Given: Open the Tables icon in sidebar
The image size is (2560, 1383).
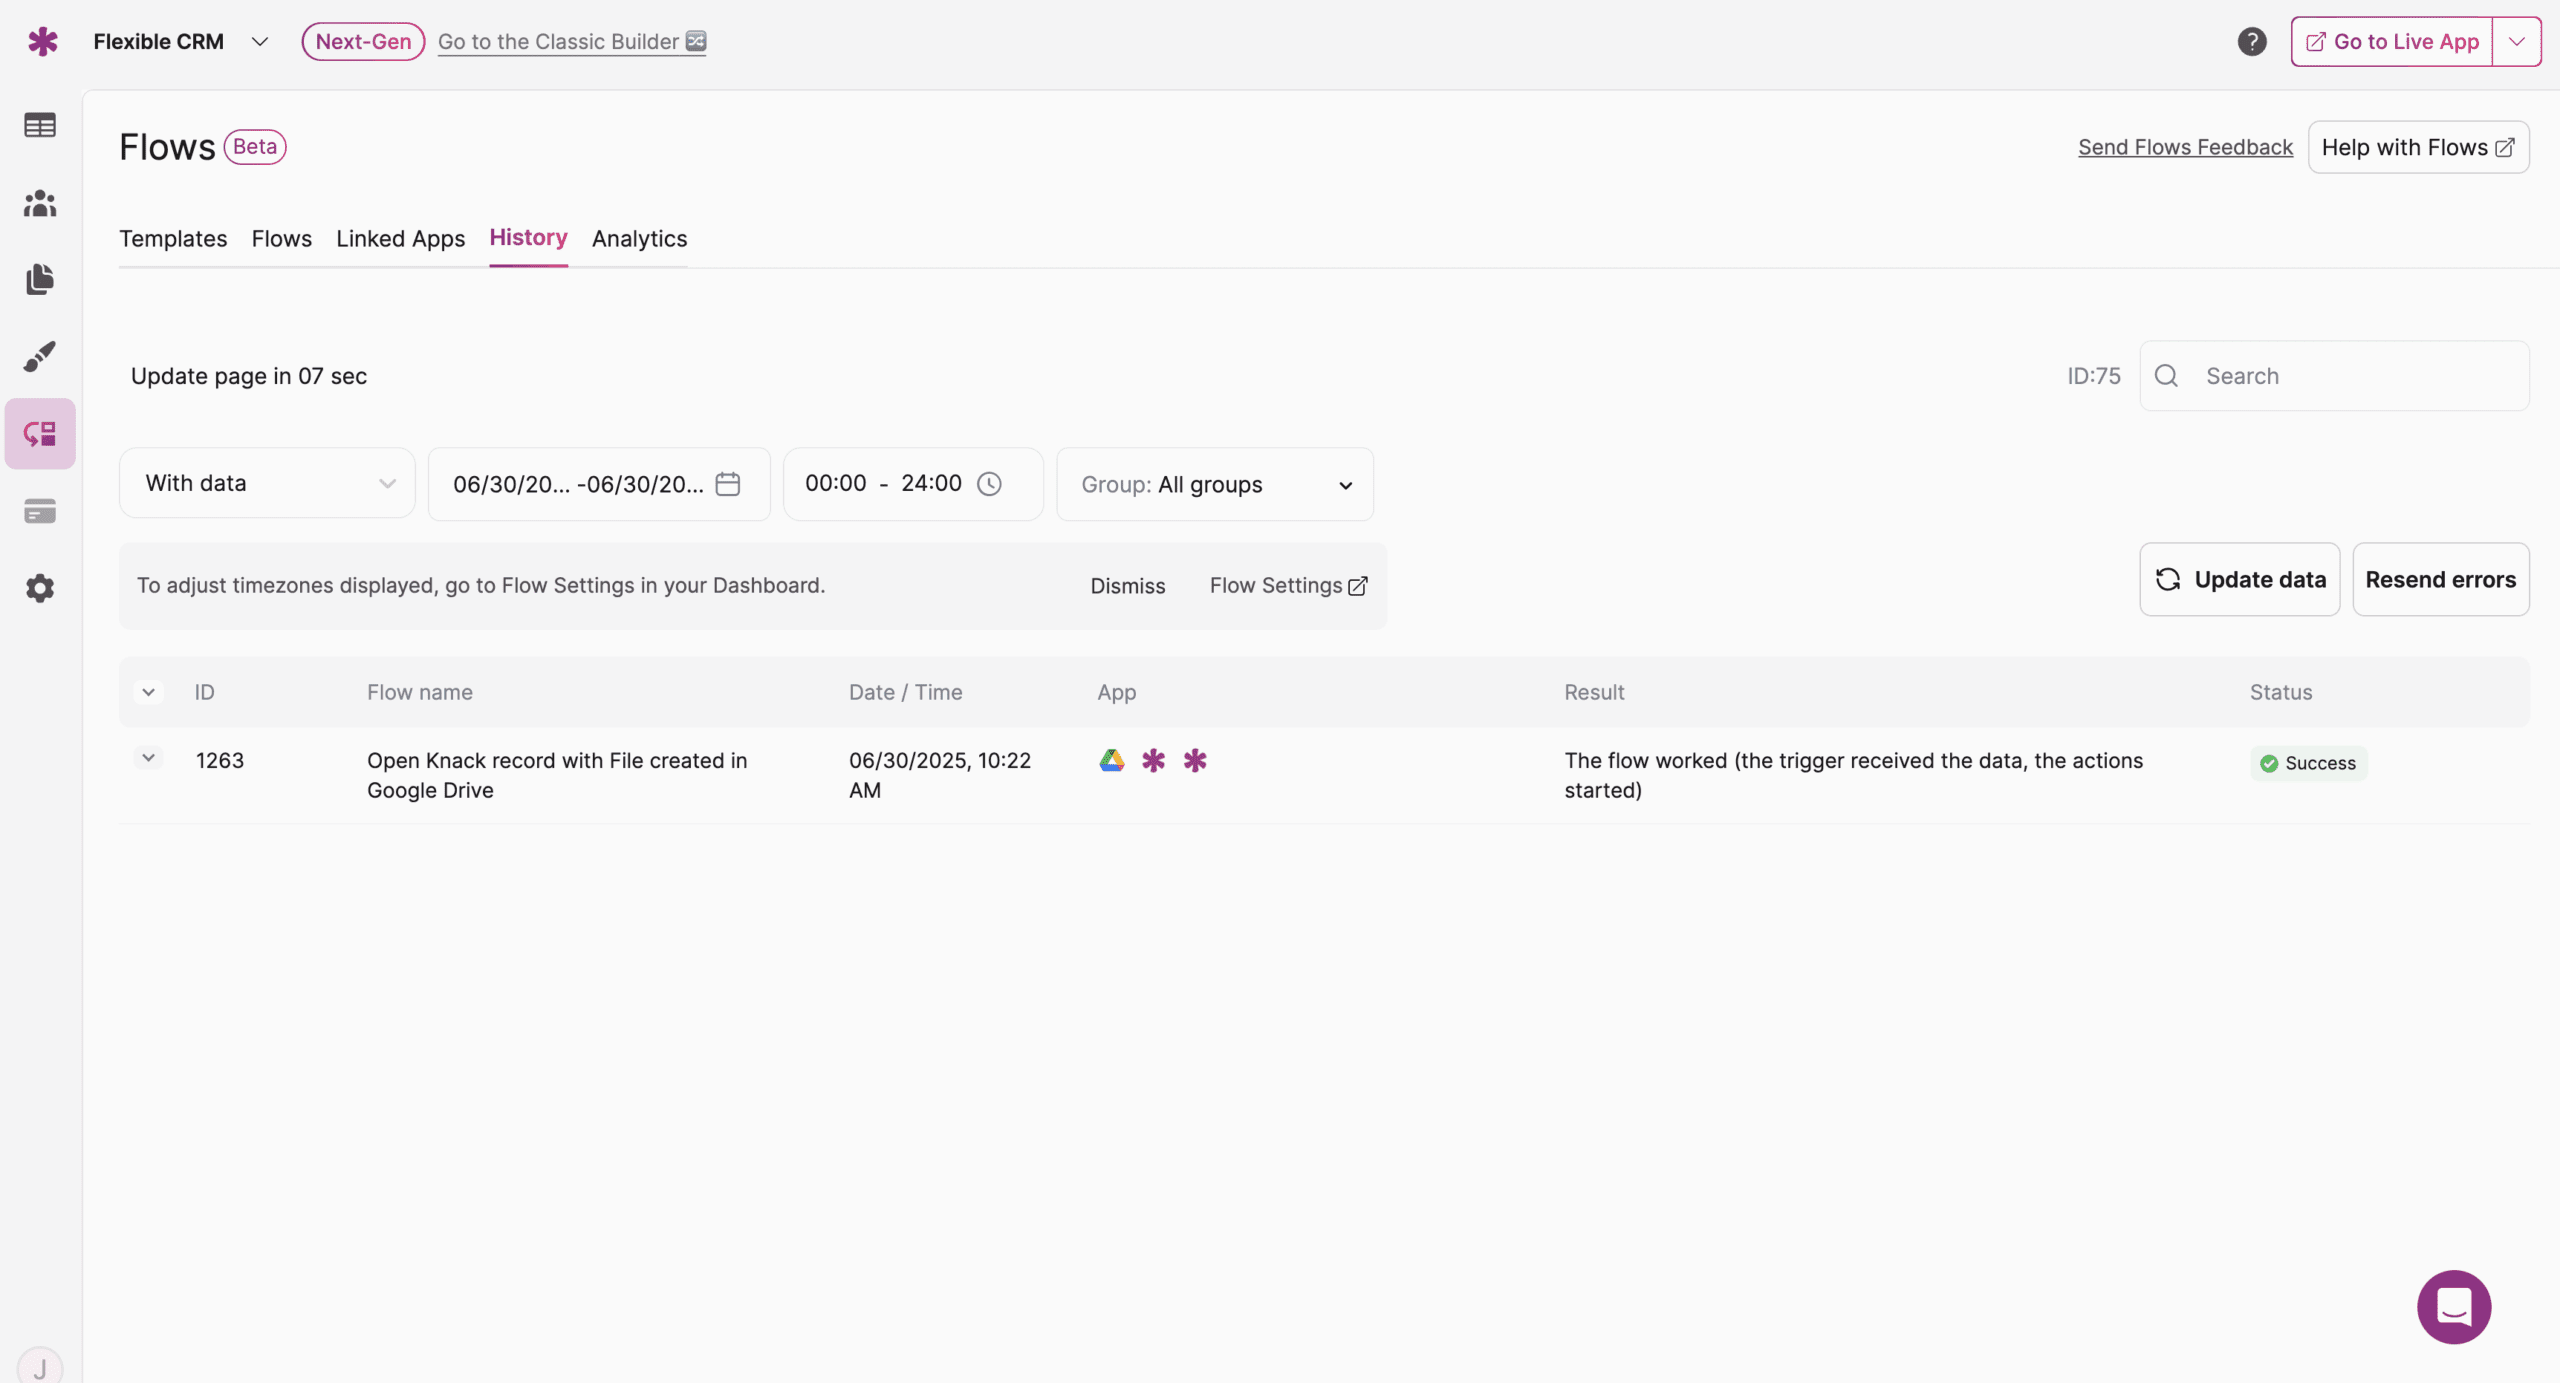Looking at the screenshot, I should [x=40, y=126].
